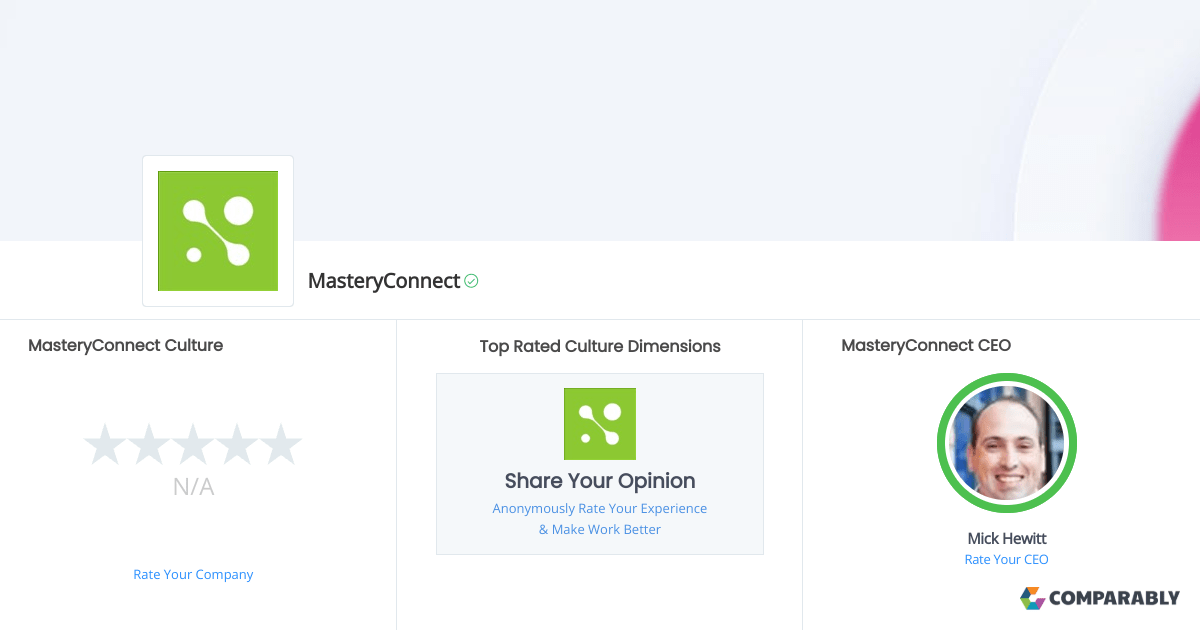Open the Rate Your CEO link
The height and width of the screenshot is (630, 1200).
1006,559
